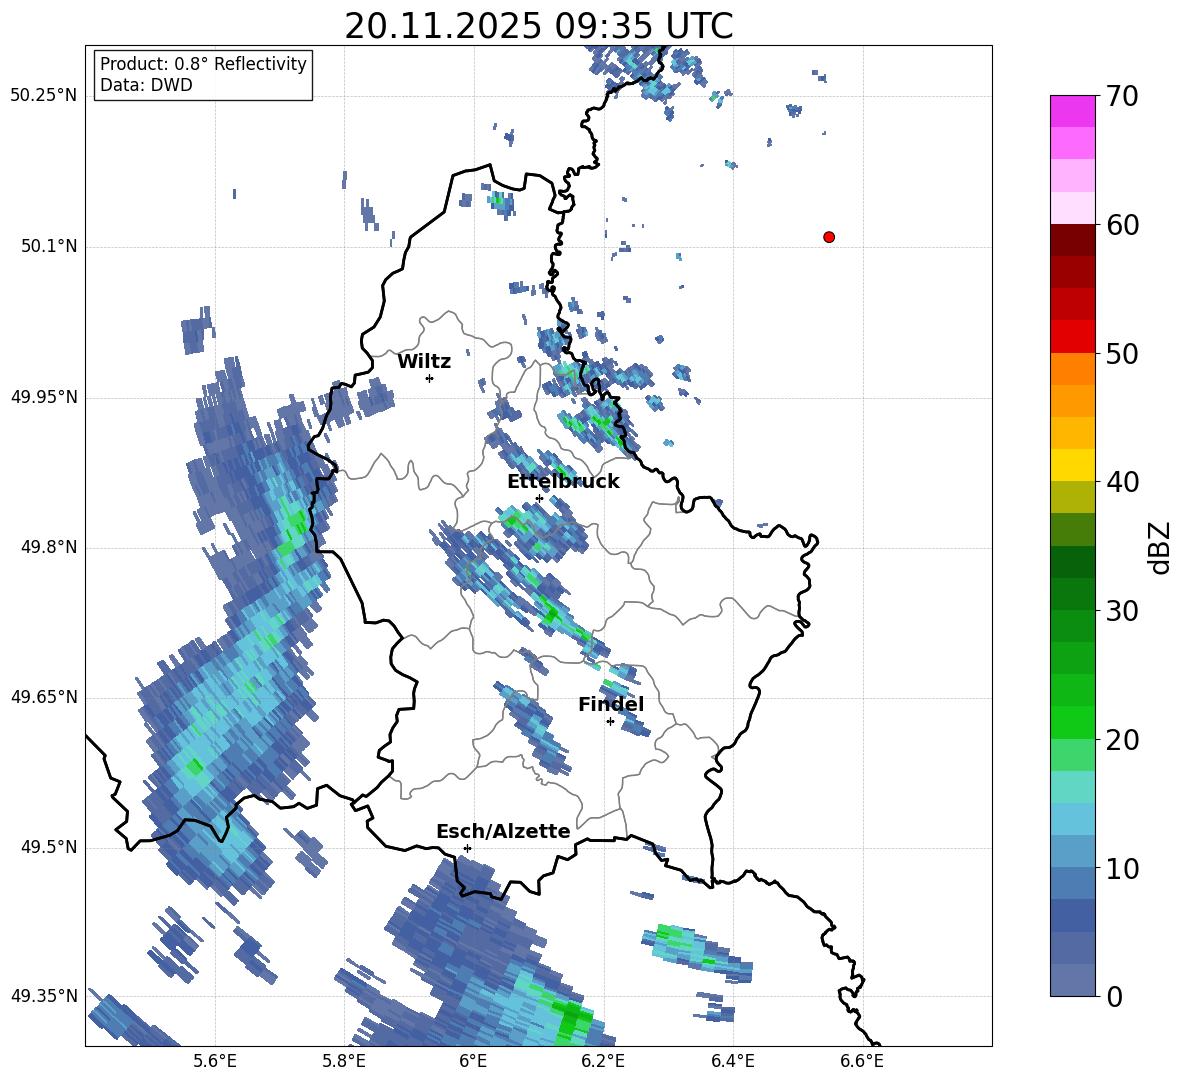Click the red dot radar marker
1184x1081 pixels.
[829, 237]
